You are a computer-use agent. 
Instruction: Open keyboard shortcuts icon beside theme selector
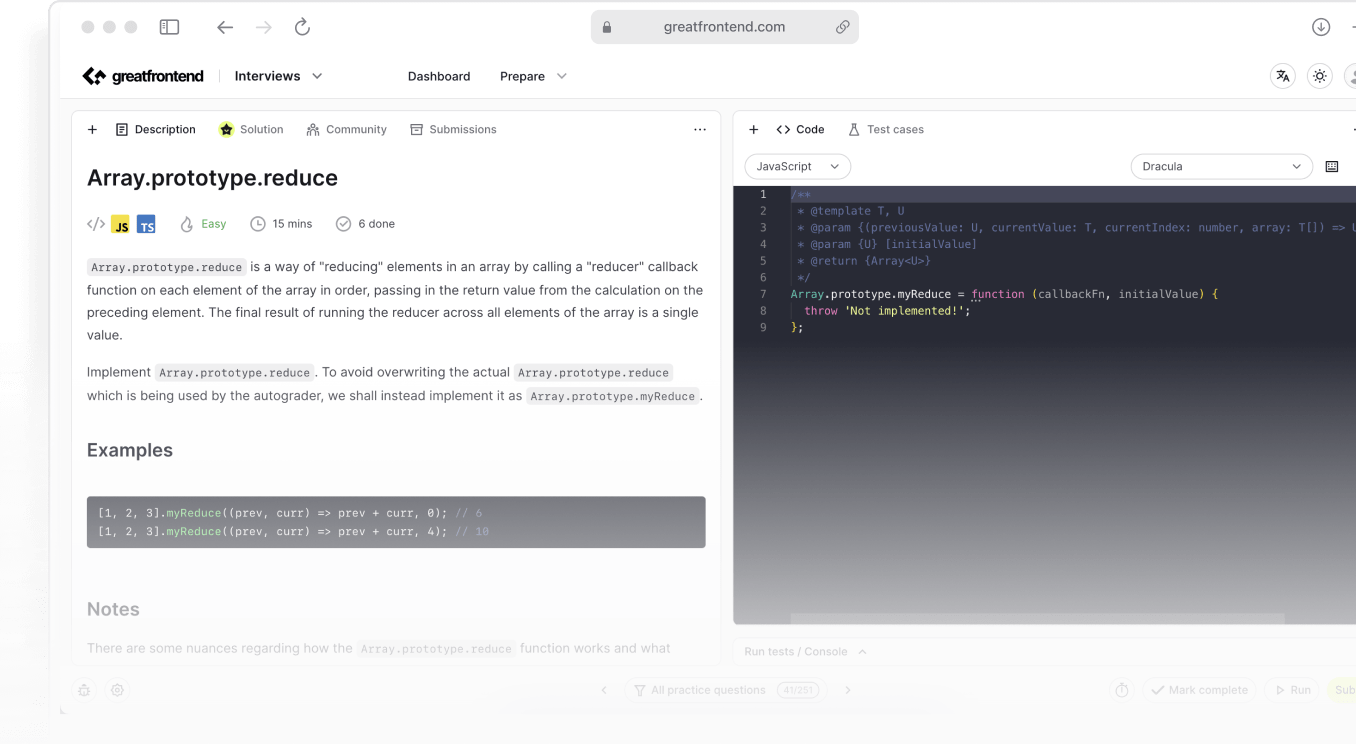point(1332,166)
